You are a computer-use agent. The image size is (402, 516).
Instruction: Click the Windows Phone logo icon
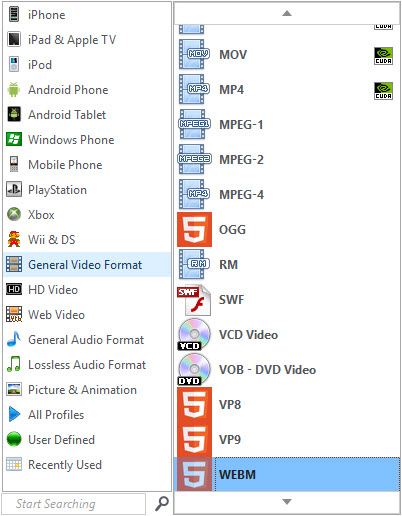[x=14, y=139]
